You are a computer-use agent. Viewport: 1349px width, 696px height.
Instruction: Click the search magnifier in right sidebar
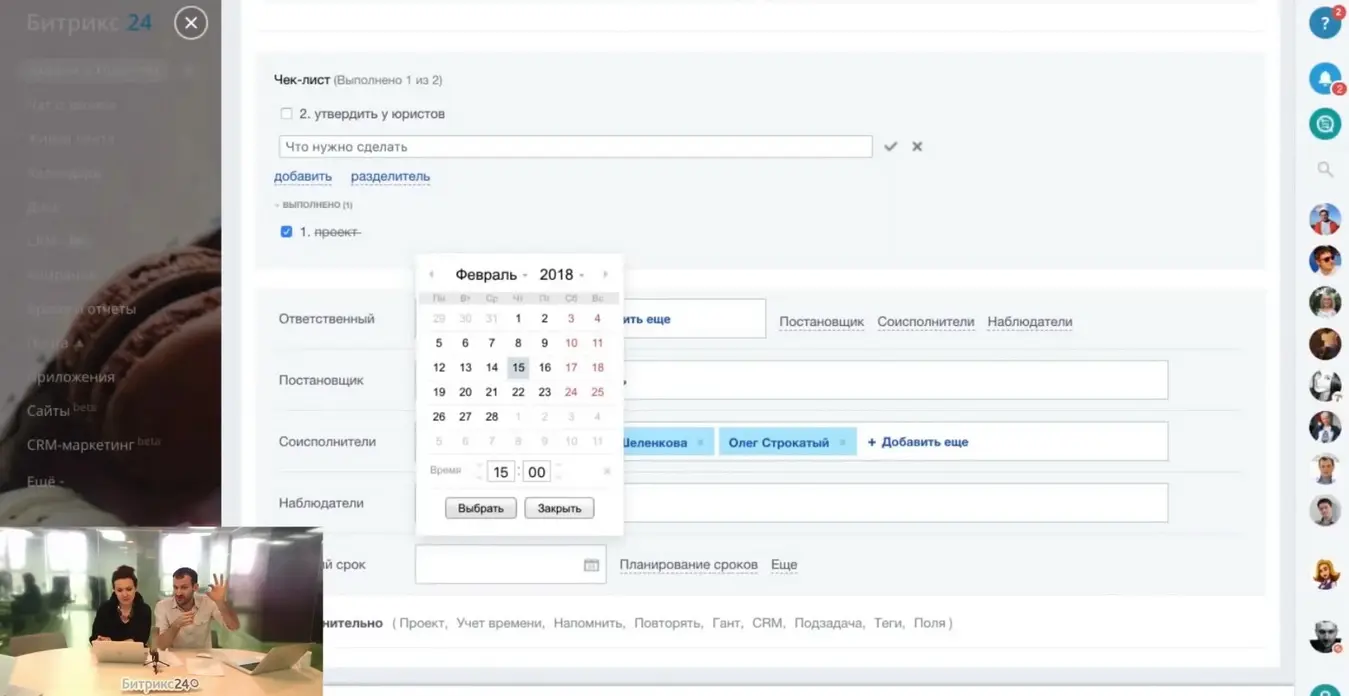coord(1324,170)
